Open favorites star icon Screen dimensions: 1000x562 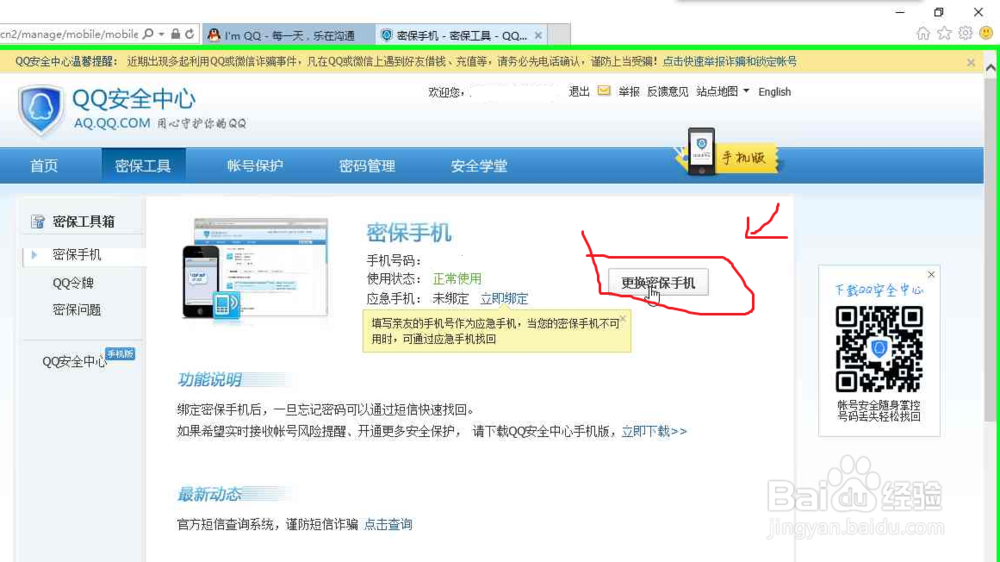945,33
